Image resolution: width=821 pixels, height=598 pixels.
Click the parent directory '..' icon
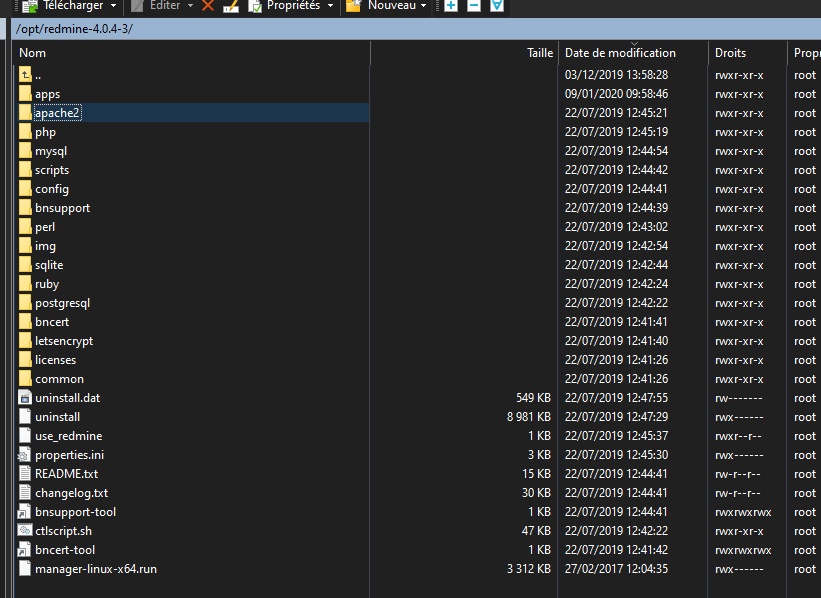[25, 75]
